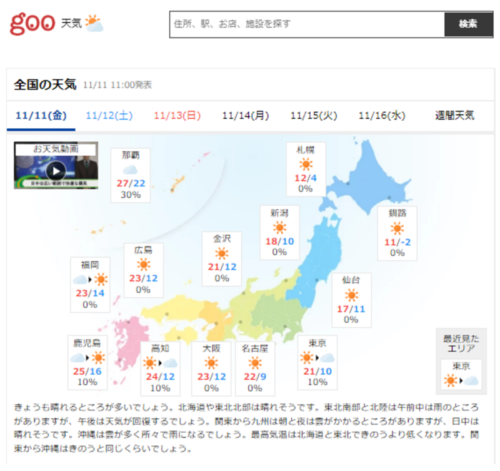This screenshot has width=500, height=471.
Task: Click the cloud-to-sun icon for 福岡
Action: click(x=90, y=279)
